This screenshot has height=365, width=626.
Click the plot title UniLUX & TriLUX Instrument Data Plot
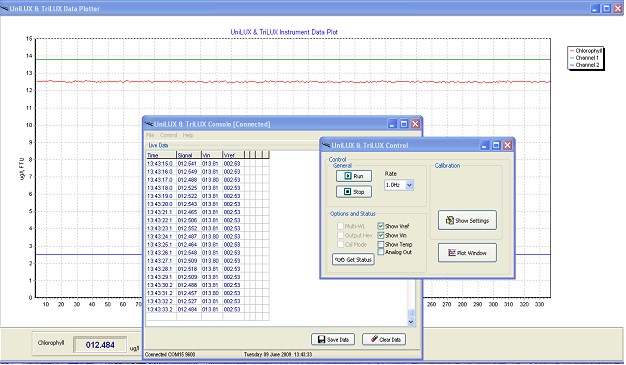[284, 32]
